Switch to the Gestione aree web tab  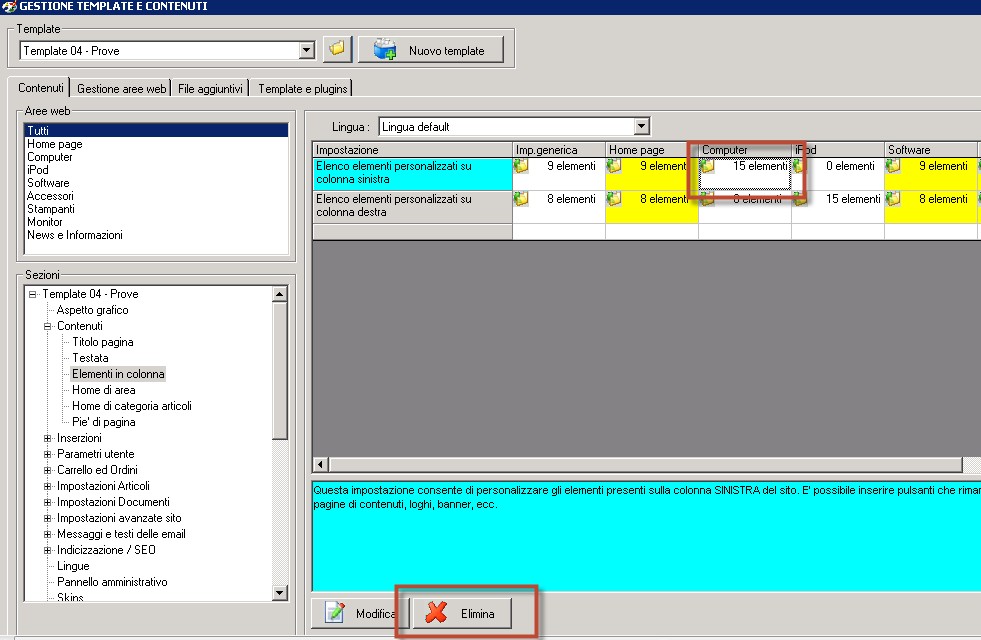point(121,89)
